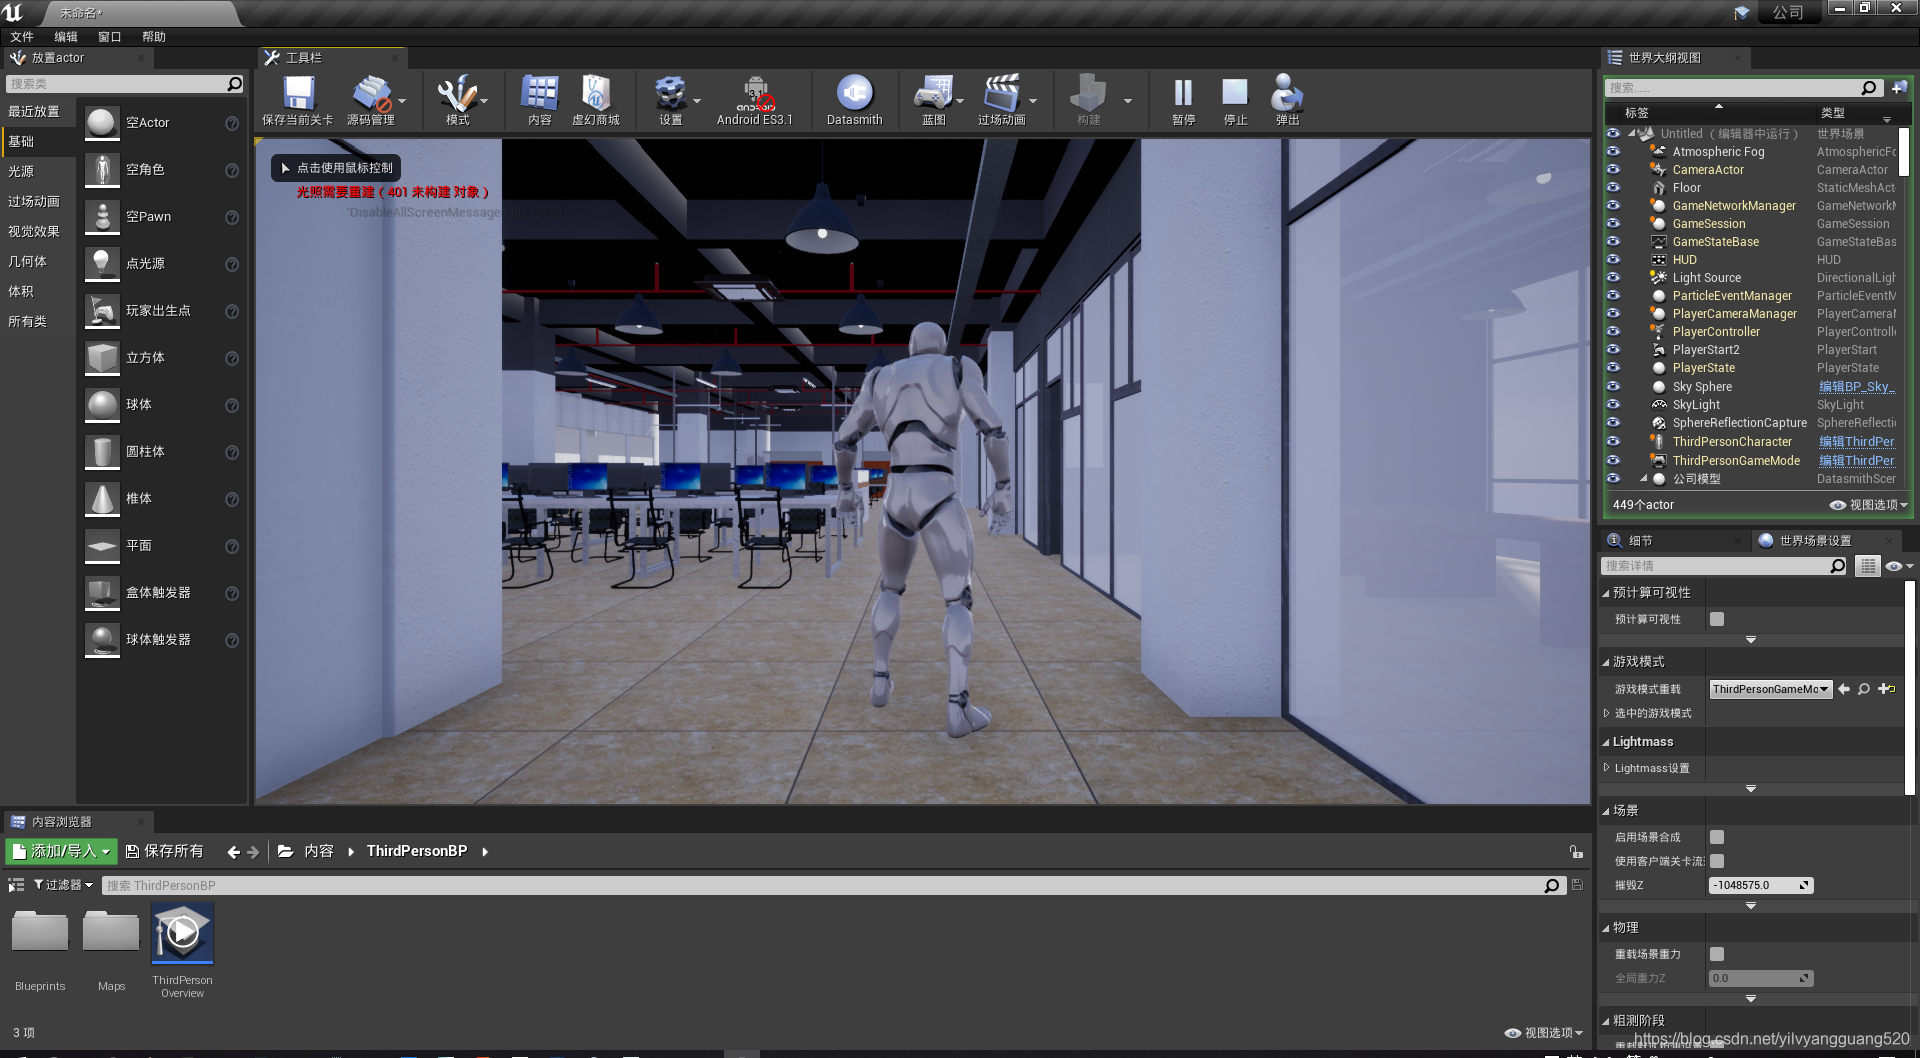
Task: Open the Cinematics (过场动画) toolbar icon
Action: pos(1001,94)
